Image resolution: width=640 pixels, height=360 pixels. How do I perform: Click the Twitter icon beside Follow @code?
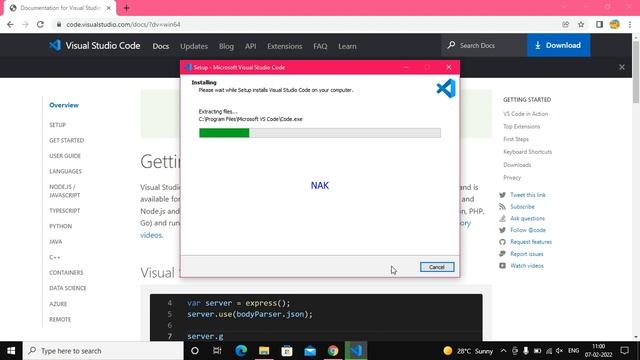click(502, 230)
